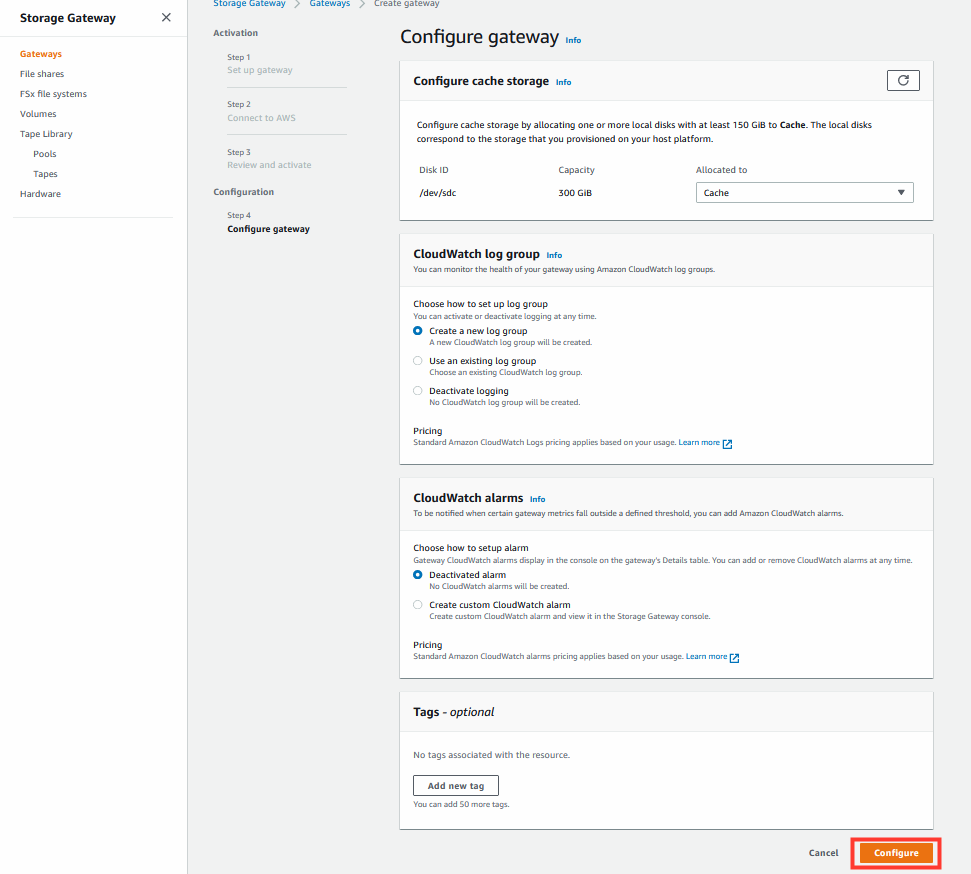The image size is (971, 874).
Task: Choose the Deactivate logging radio button
Action: point(417,391)
